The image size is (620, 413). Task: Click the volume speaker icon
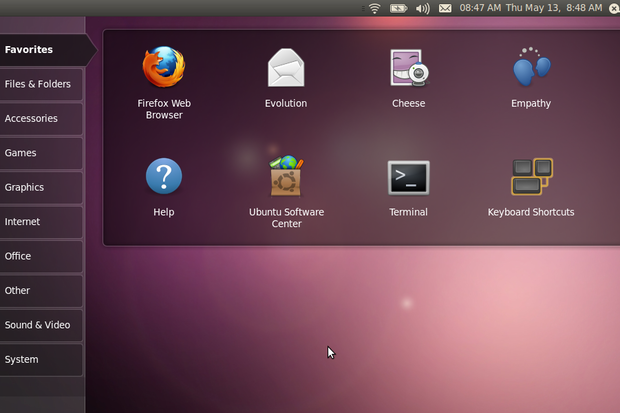pyautogui.click(x=422, y=8)
